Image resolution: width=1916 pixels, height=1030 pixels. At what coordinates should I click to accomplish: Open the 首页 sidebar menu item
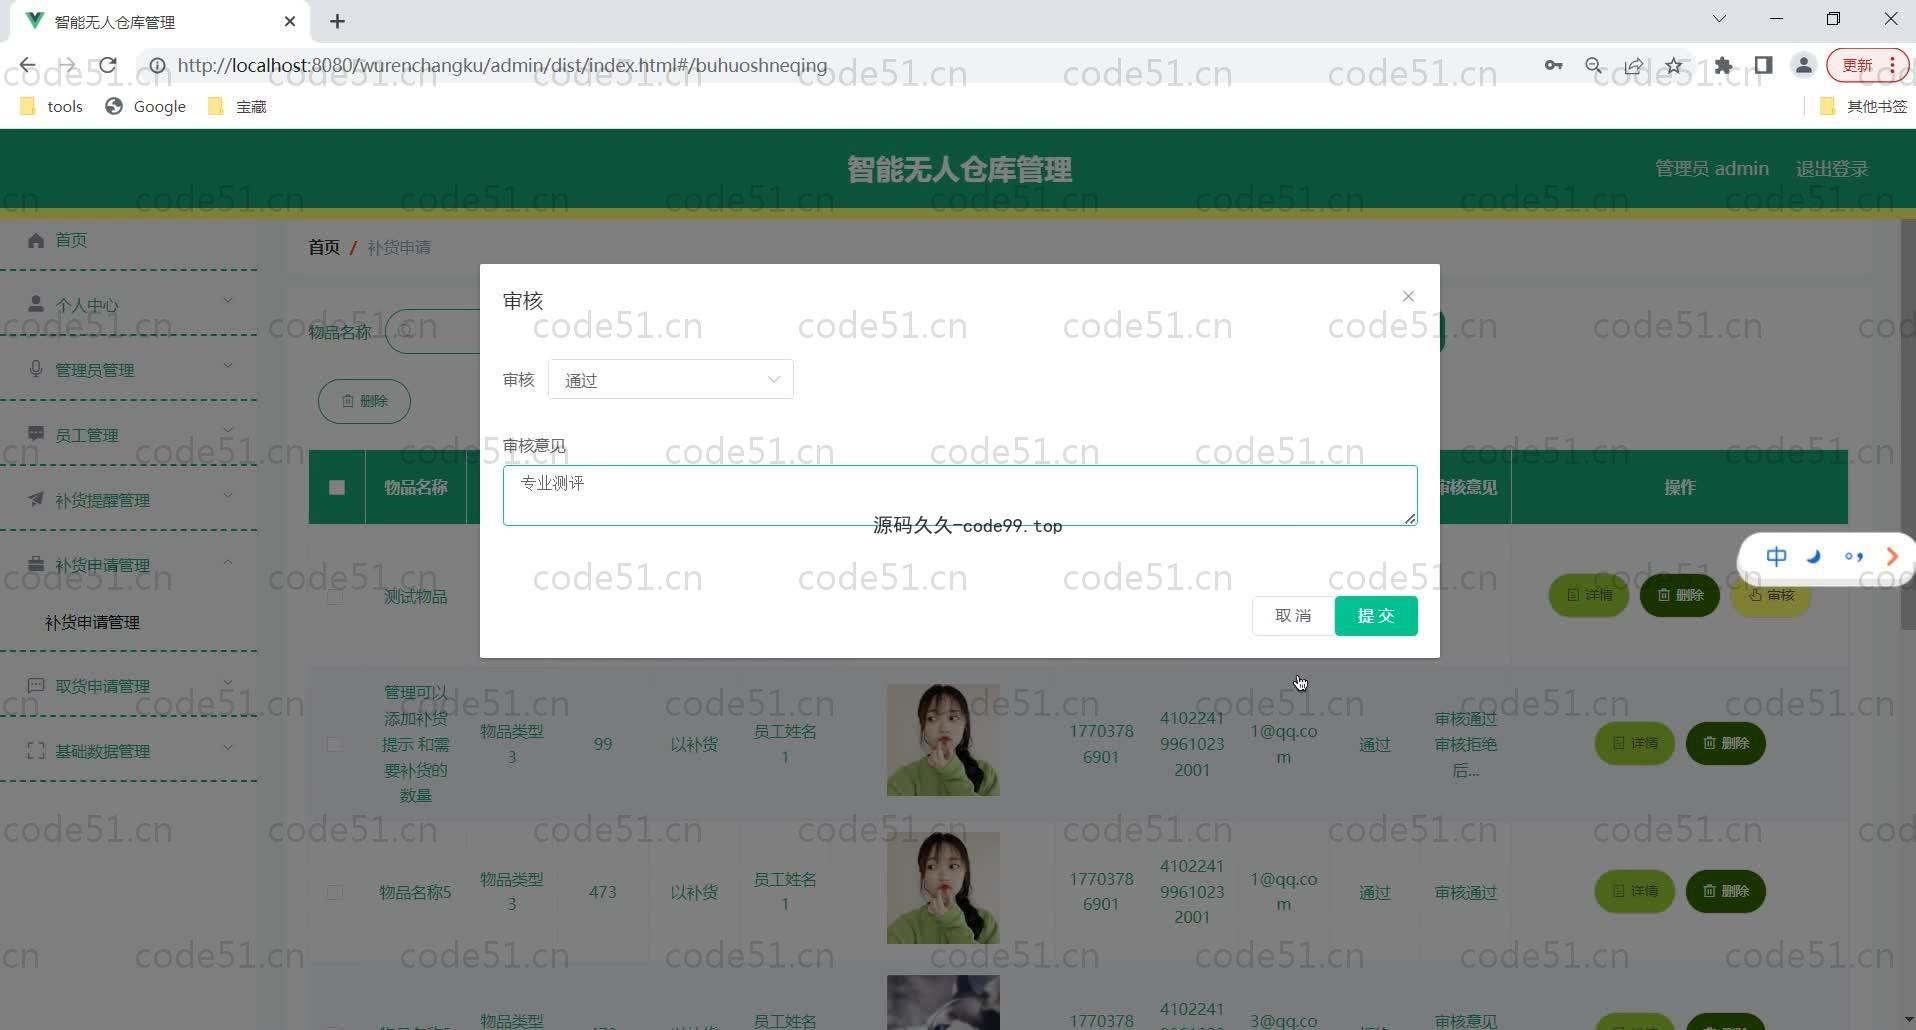70,240
